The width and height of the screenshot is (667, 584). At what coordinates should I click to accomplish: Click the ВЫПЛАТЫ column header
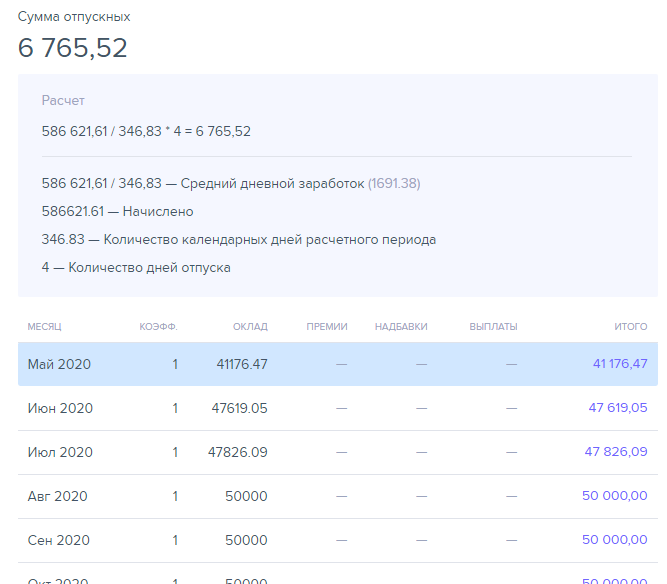click(x=493, y=327)
